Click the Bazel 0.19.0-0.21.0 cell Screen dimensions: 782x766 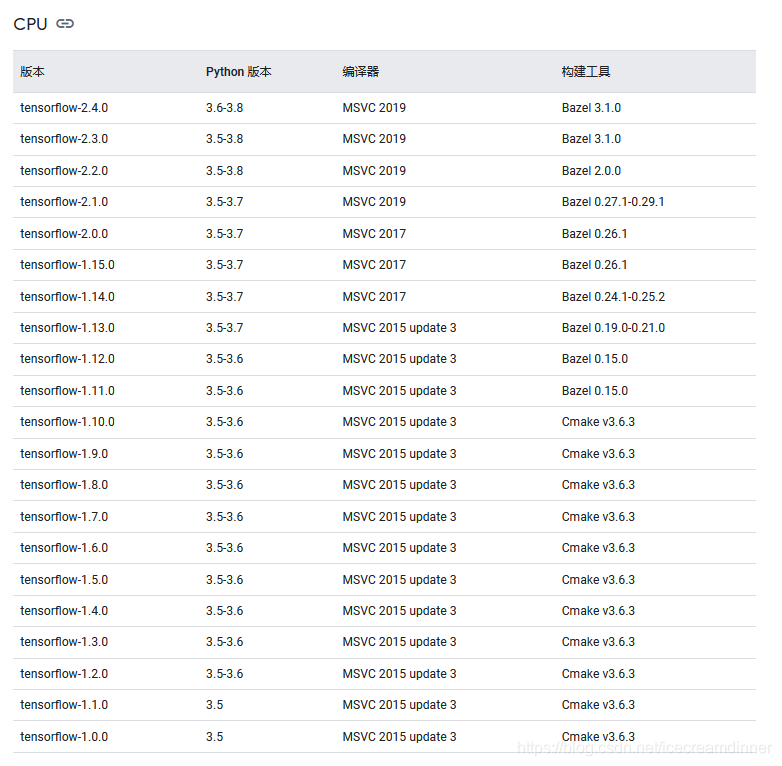point(613,328)
